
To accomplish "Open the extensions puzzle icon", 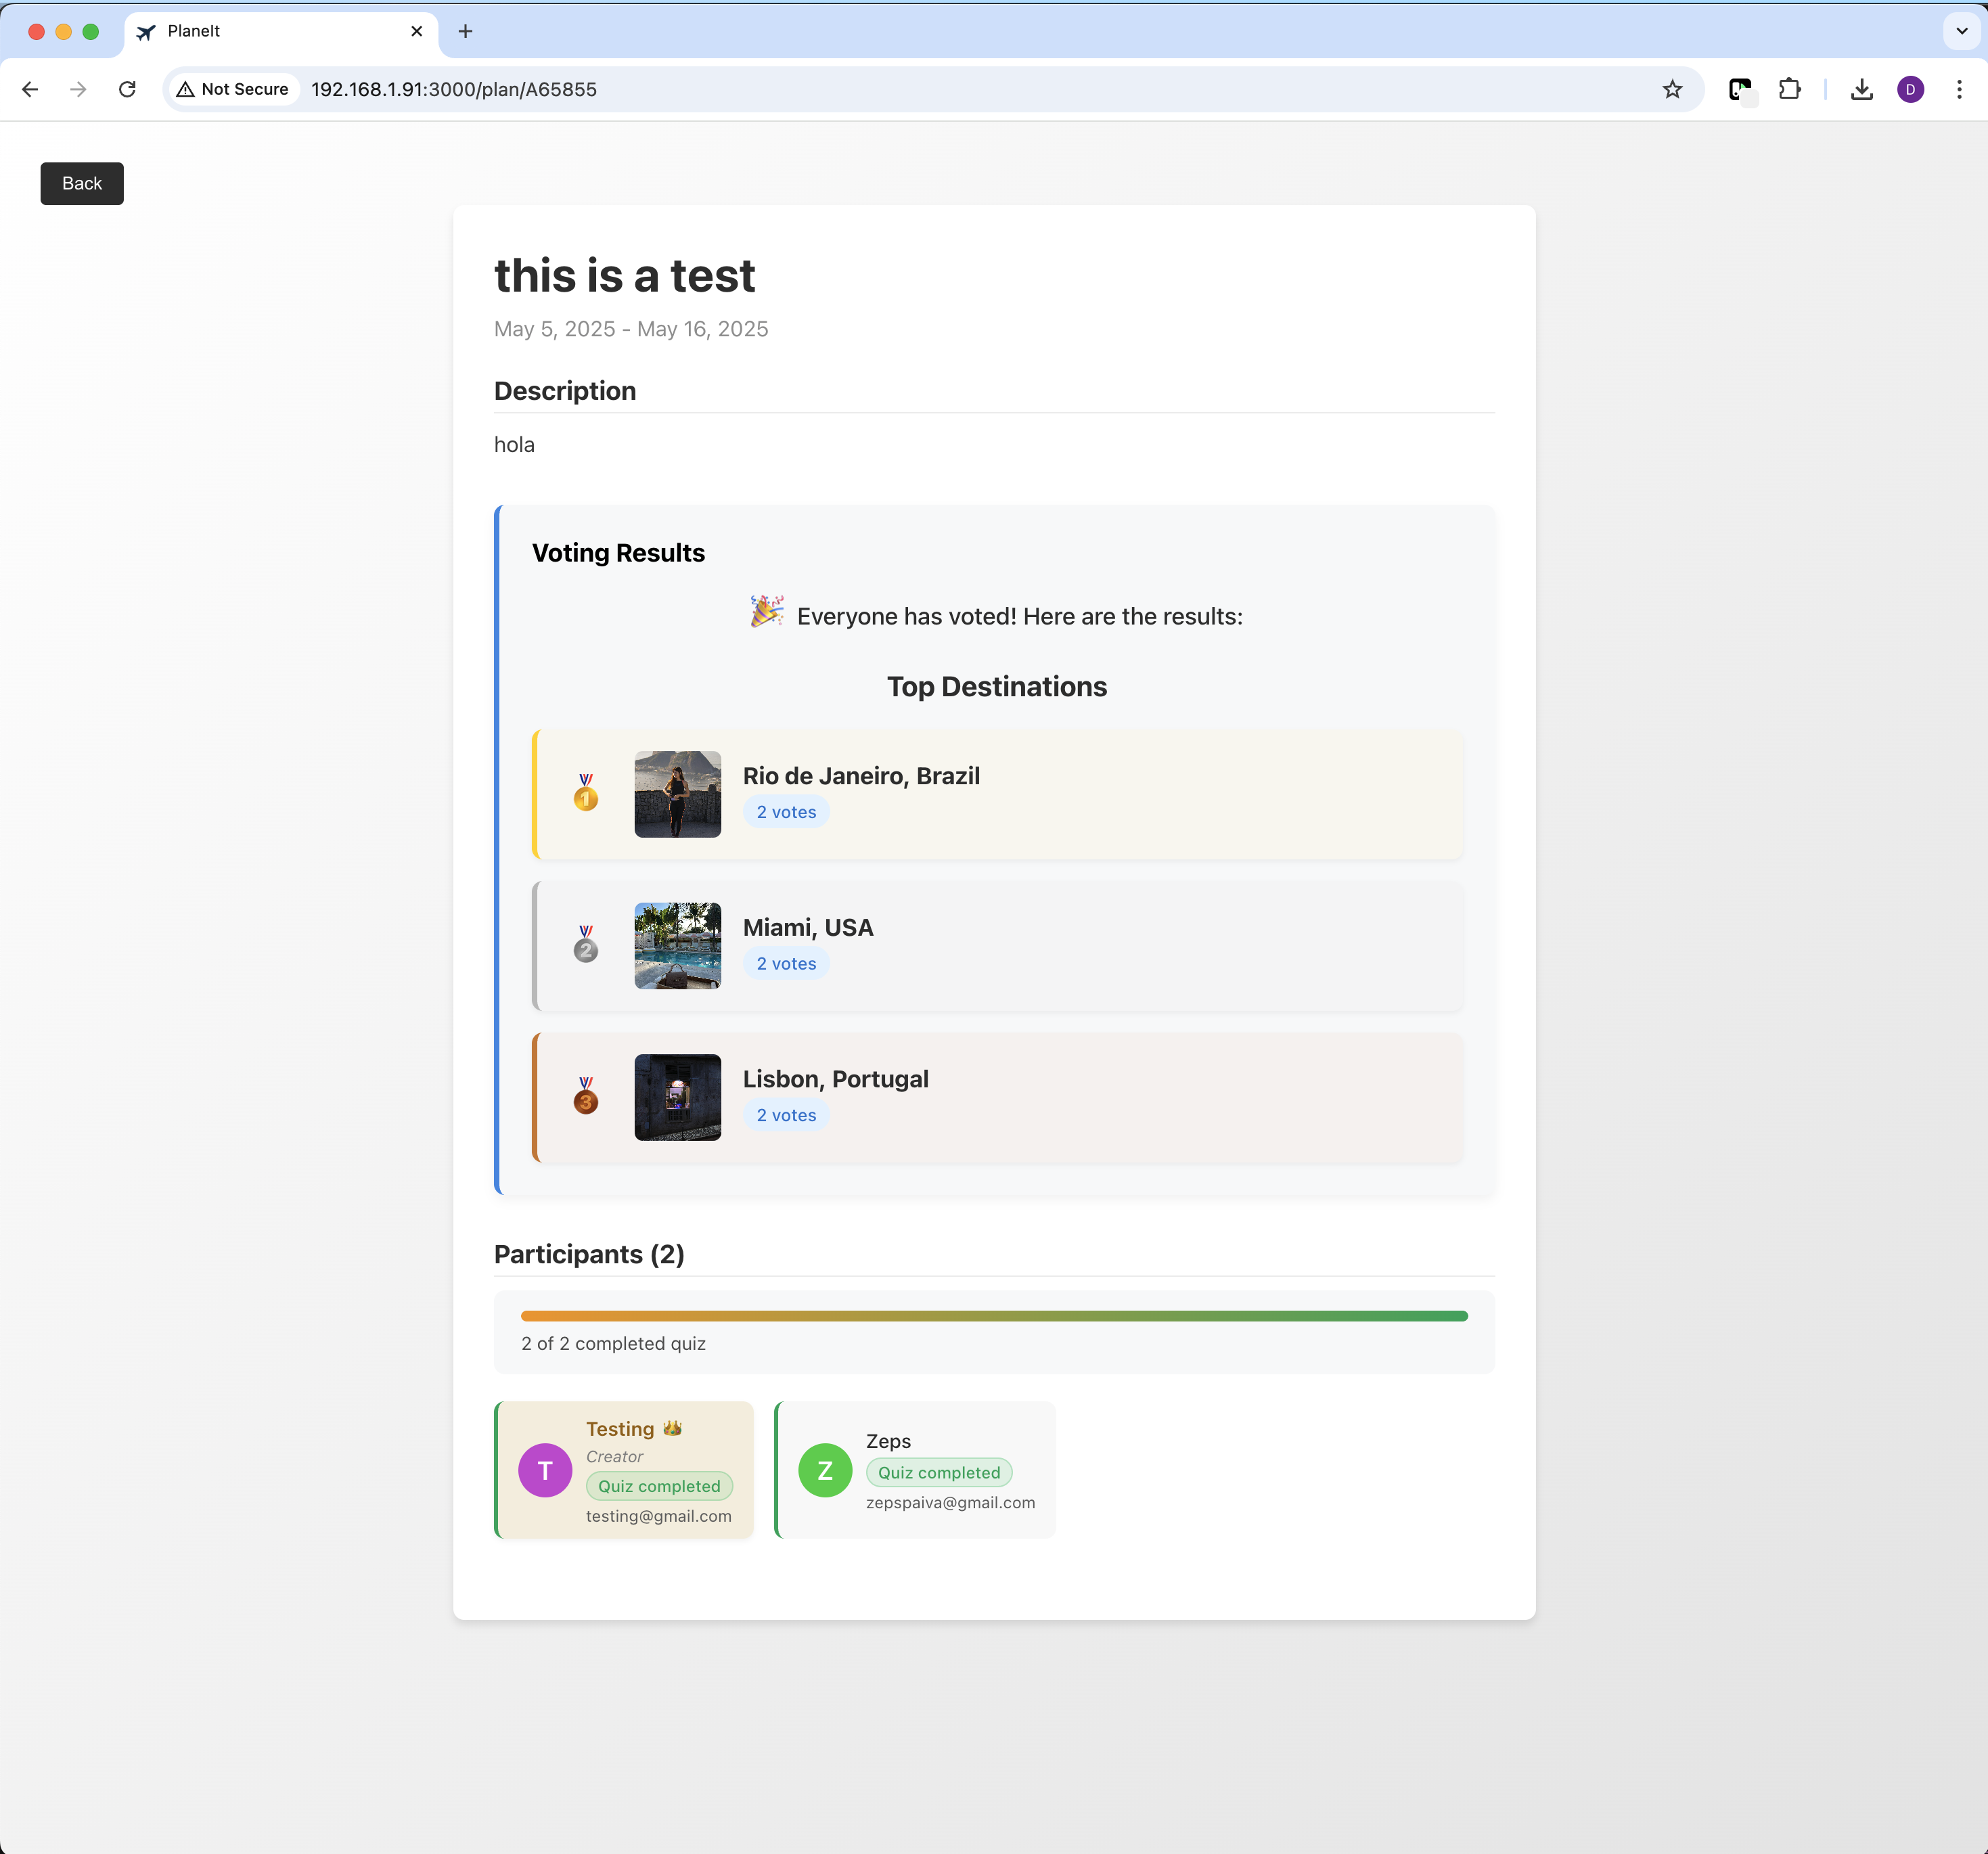I will [x=1789, y=89].
